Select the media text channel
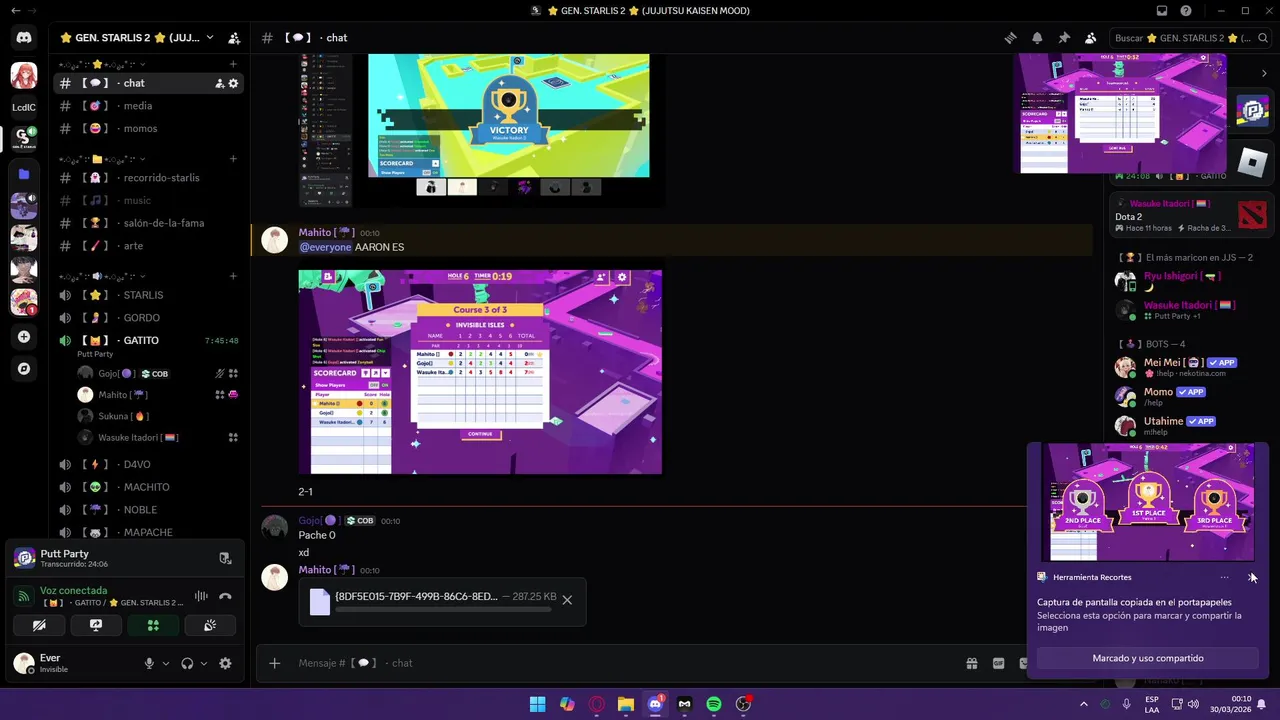Image resolution: width=1280 pixels, height=720 pixels. tap(147, 106)
